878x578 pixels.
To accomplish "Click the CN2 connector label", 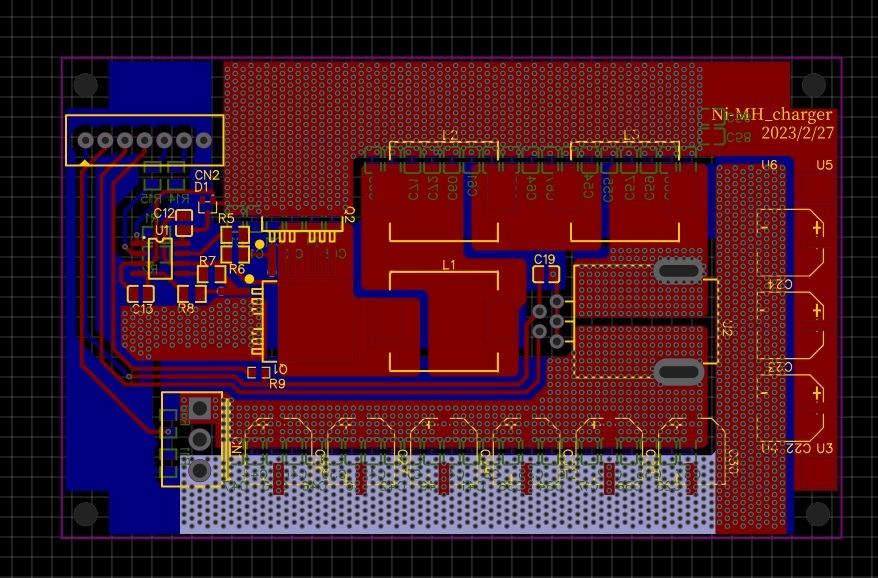I will 207,175.
